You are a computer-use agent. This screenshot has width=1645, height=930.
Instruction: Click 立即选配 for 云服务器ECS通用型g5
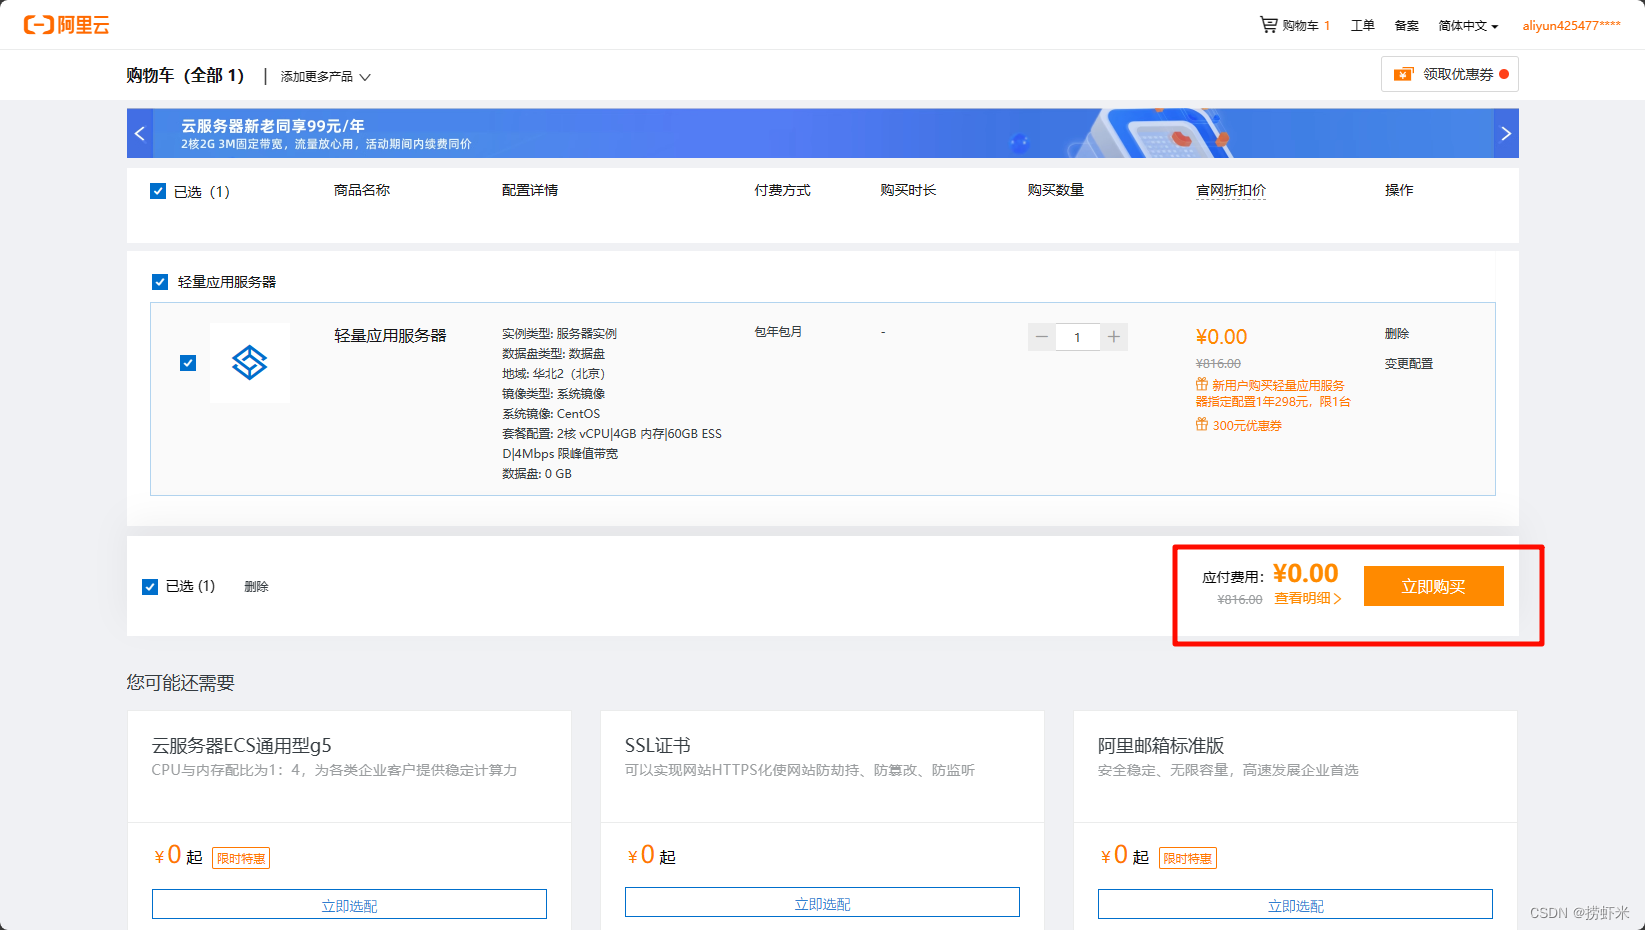click(349, 905)
